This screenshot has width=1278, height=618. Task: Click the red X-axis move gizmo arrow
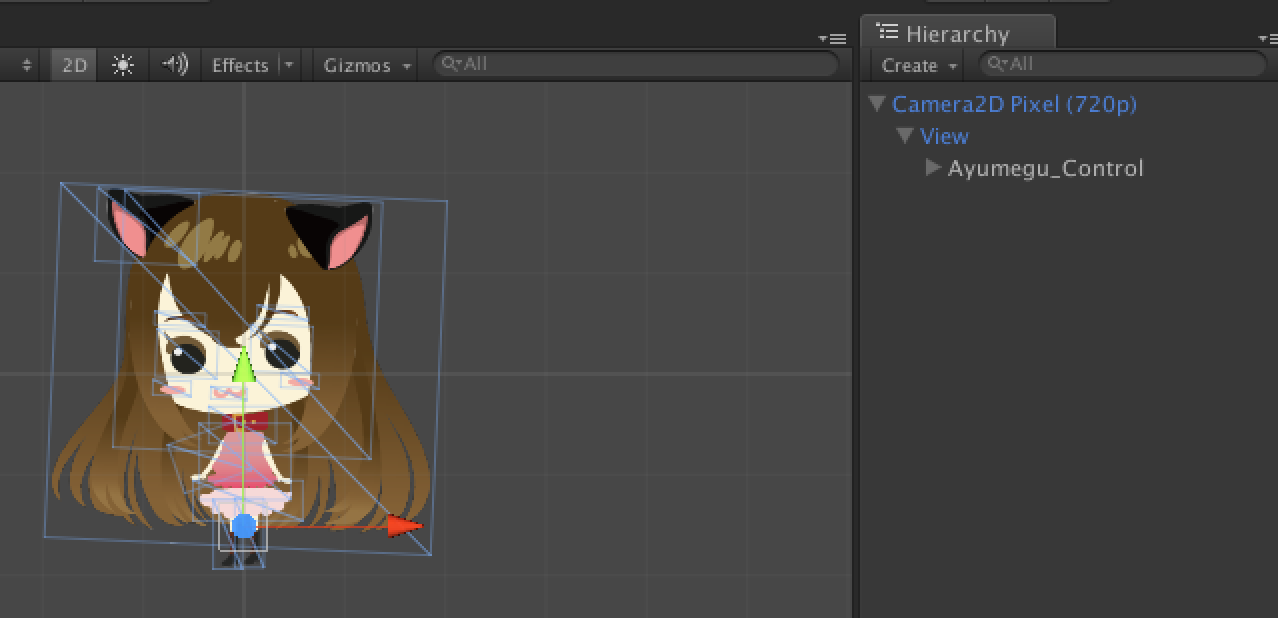[x=404, y=525]
